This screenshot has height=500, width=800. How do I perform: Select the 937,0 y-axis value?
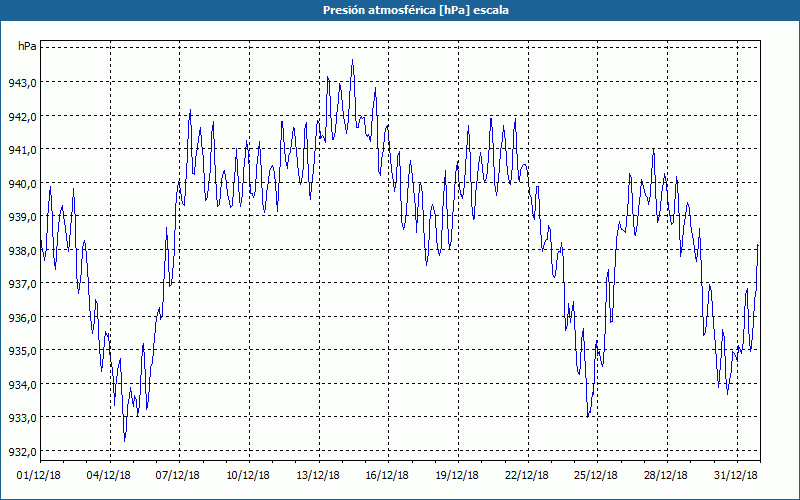click(22, 284)
